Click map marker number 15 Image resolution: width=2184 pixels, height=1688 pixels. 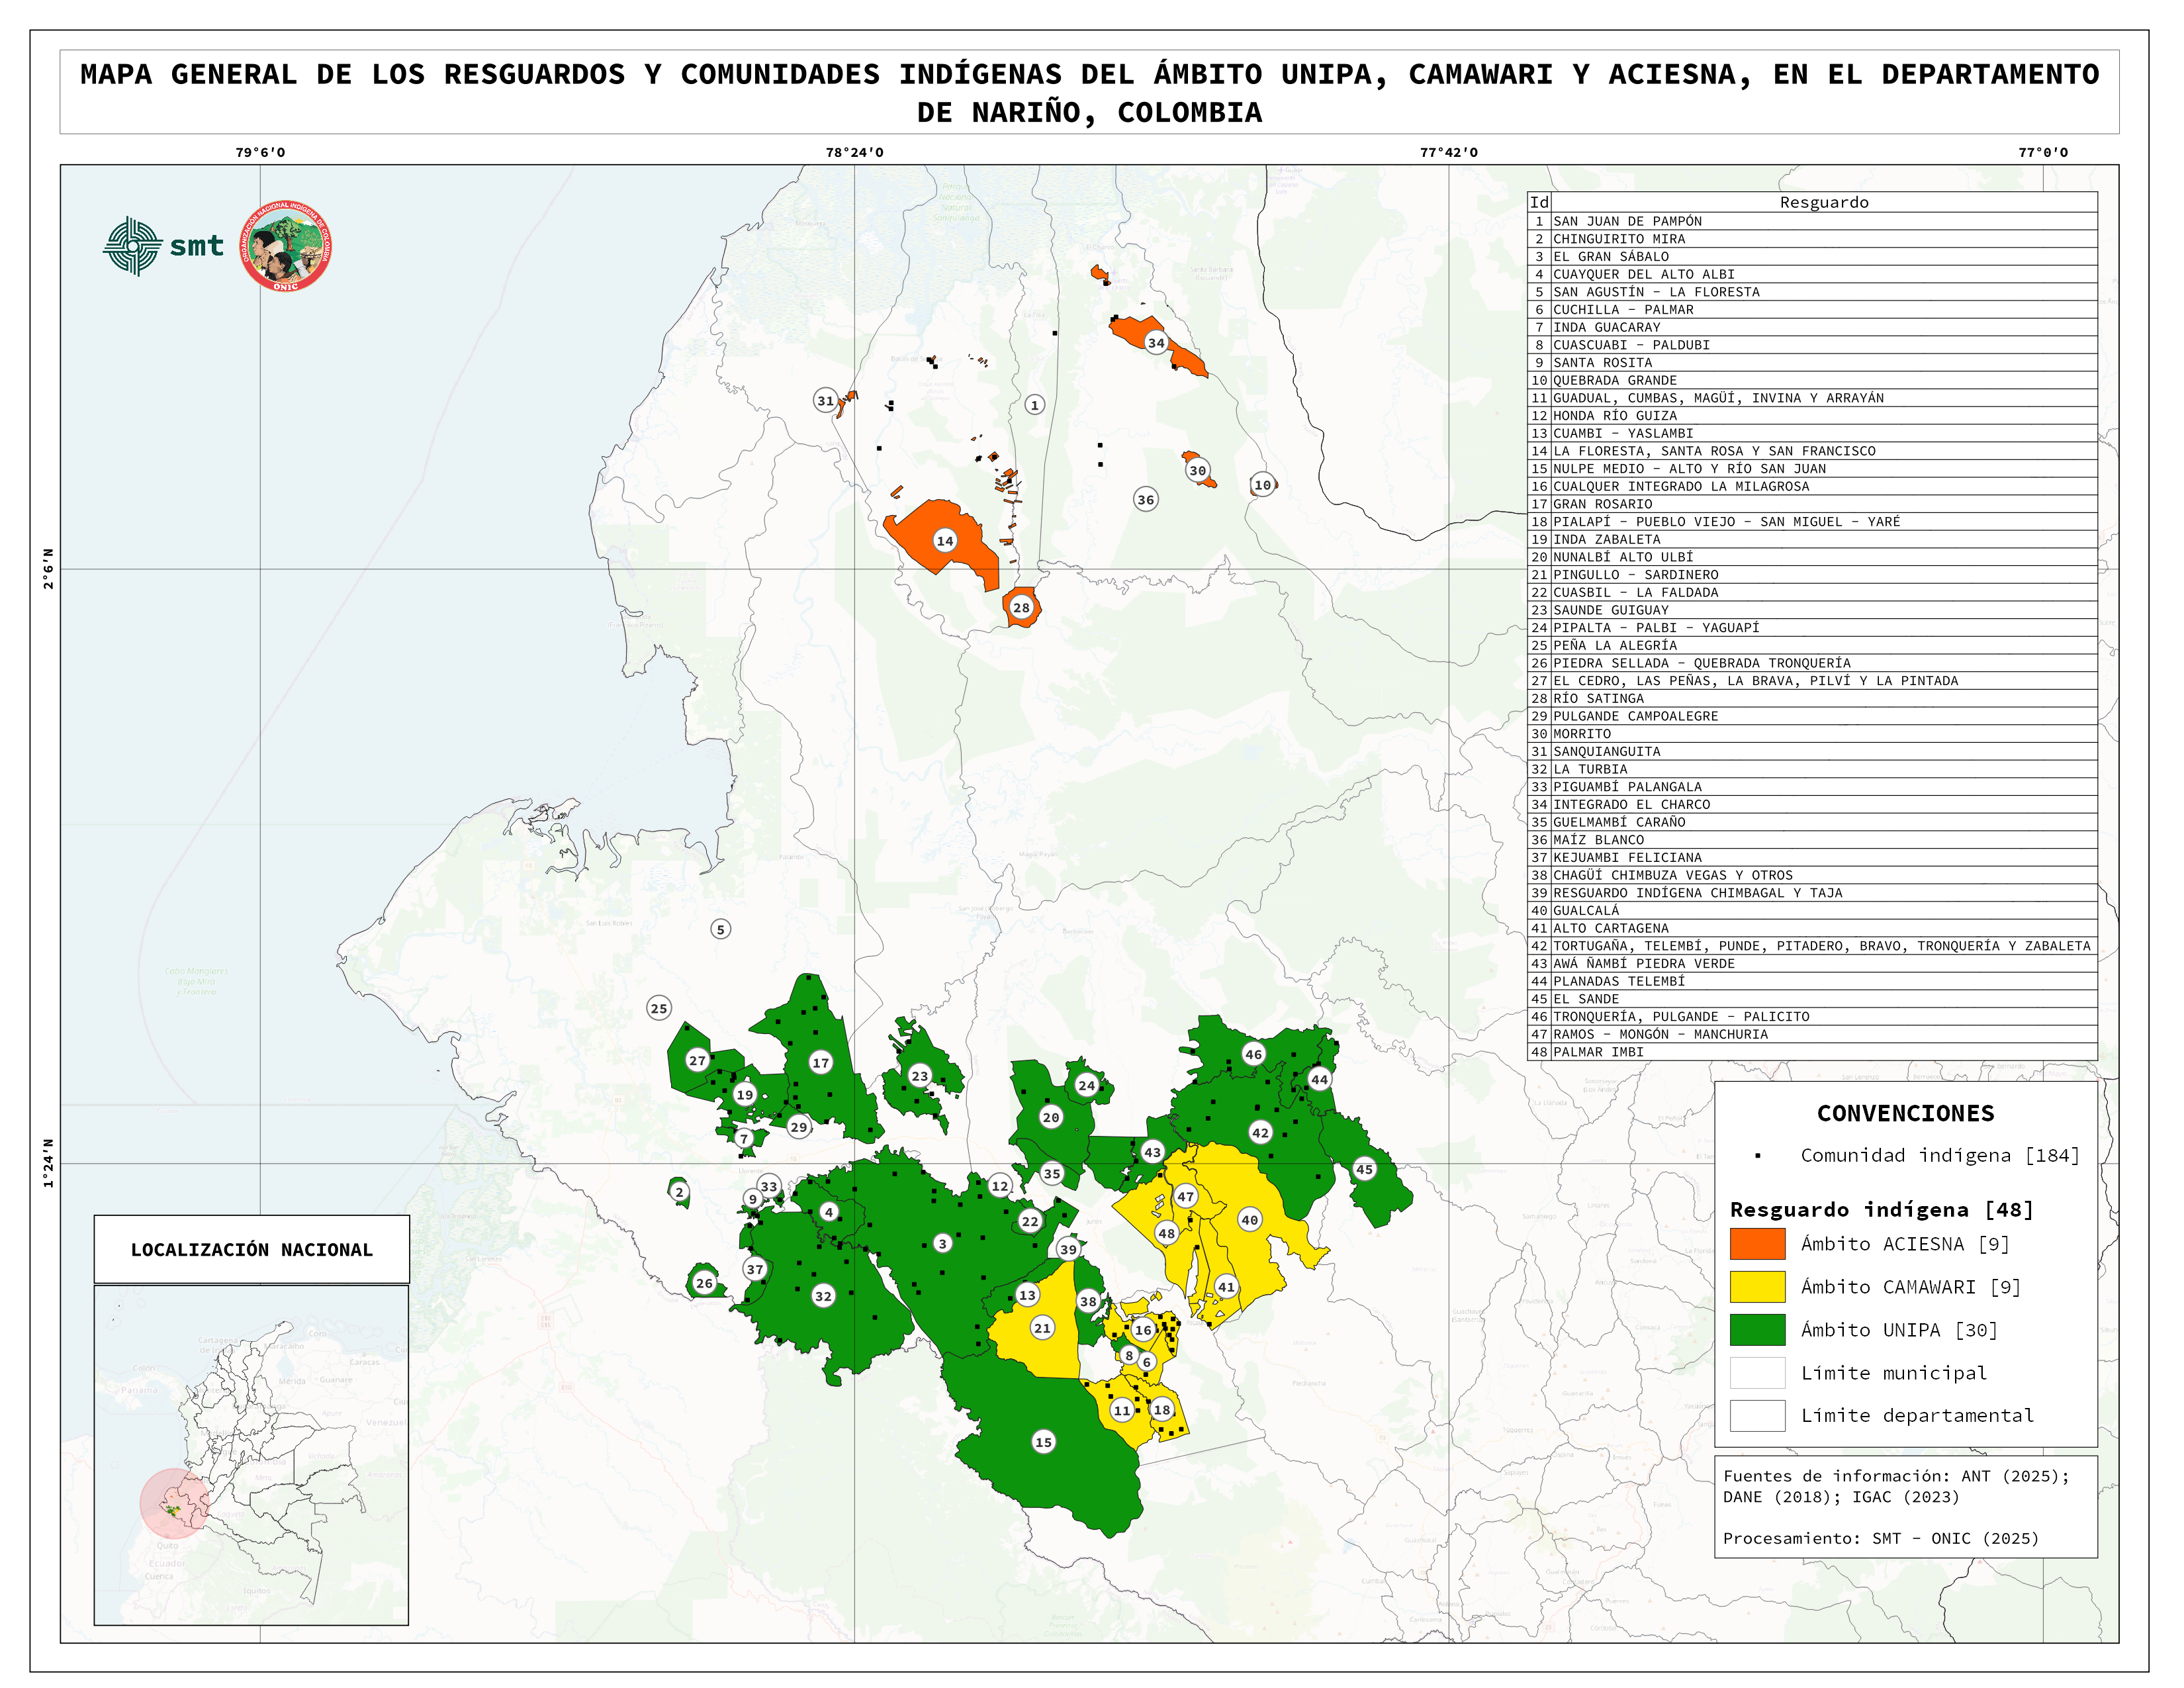point(1044,1442)
